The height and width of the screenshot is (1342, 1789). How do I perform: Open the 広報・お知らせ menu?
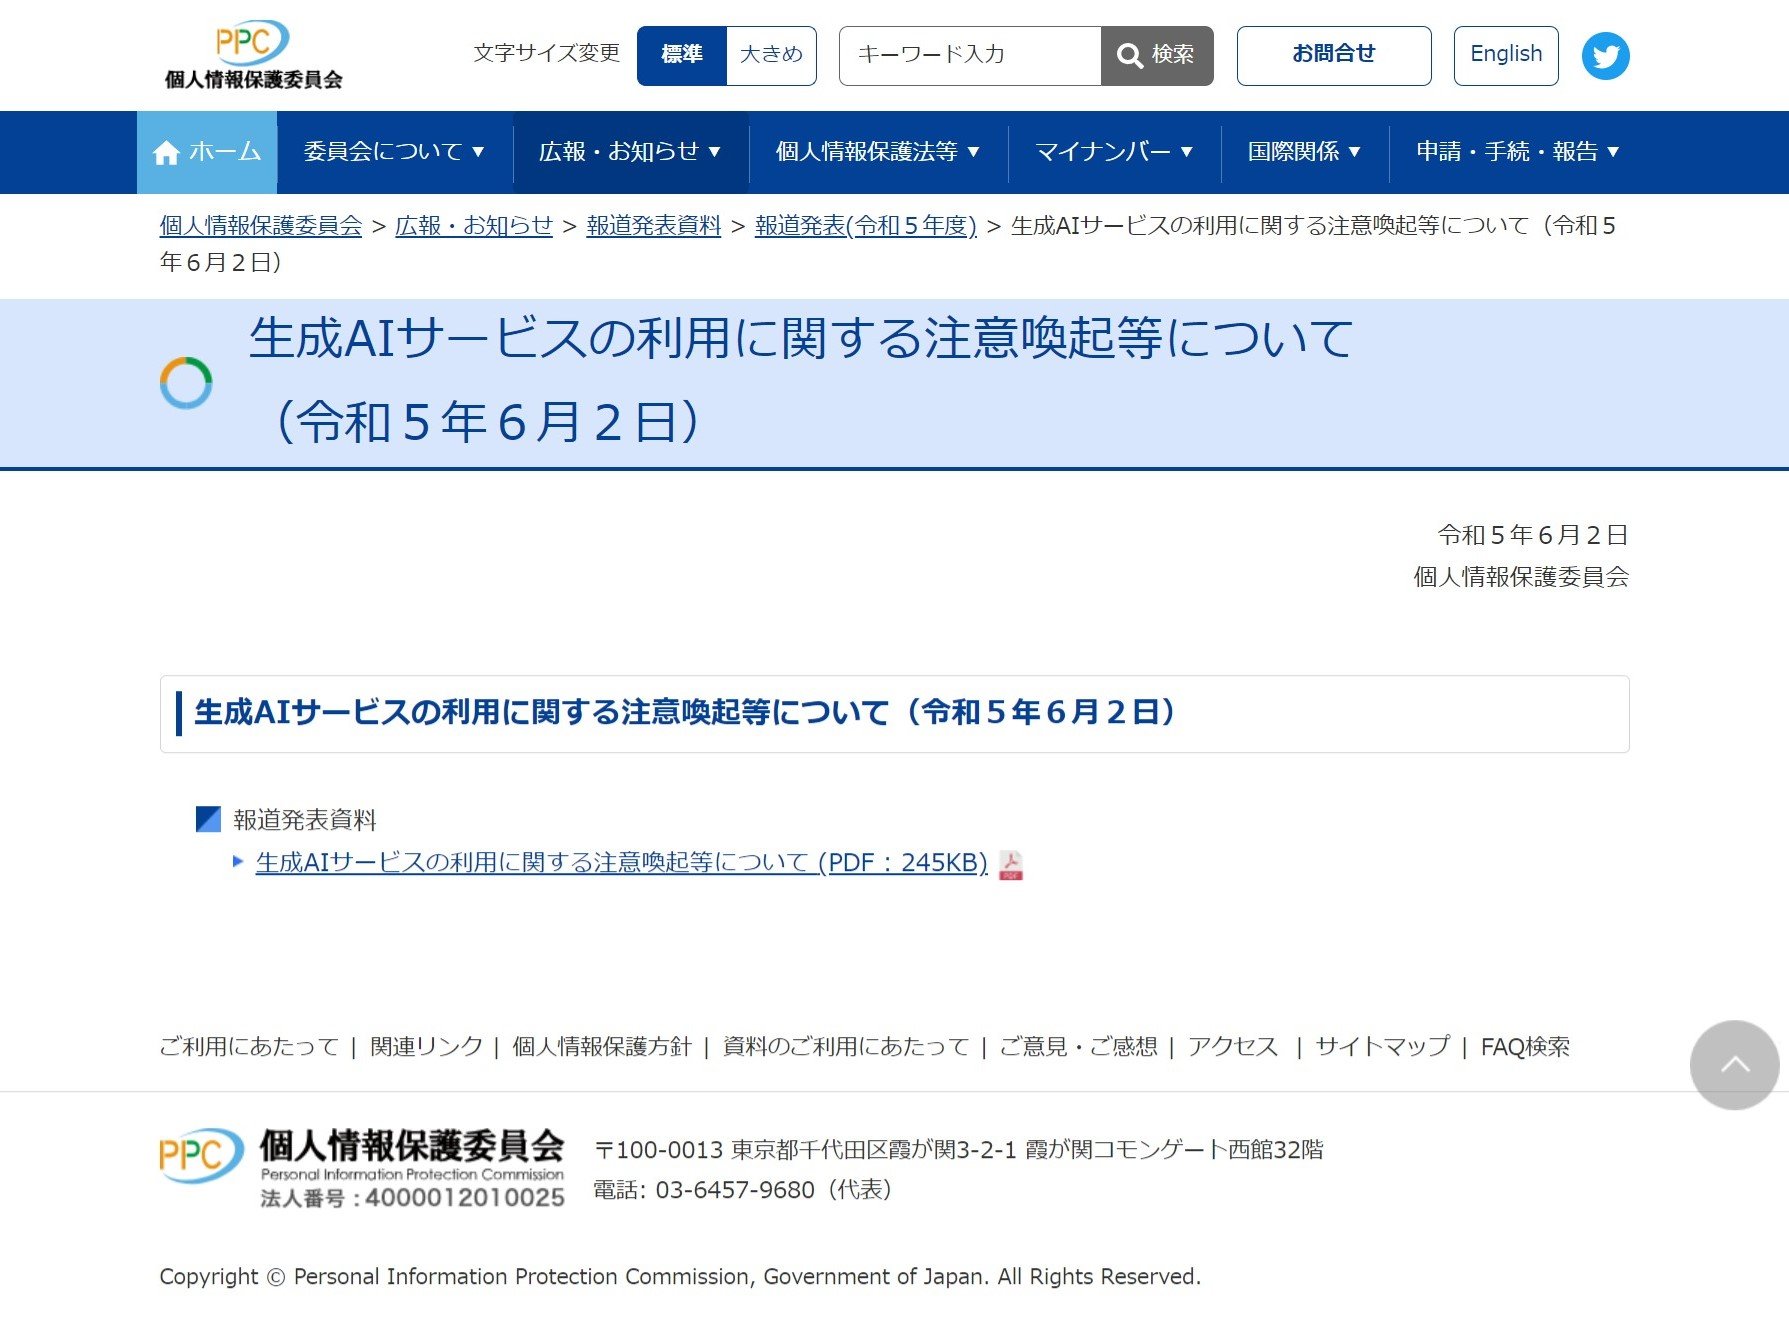(630, 152)
